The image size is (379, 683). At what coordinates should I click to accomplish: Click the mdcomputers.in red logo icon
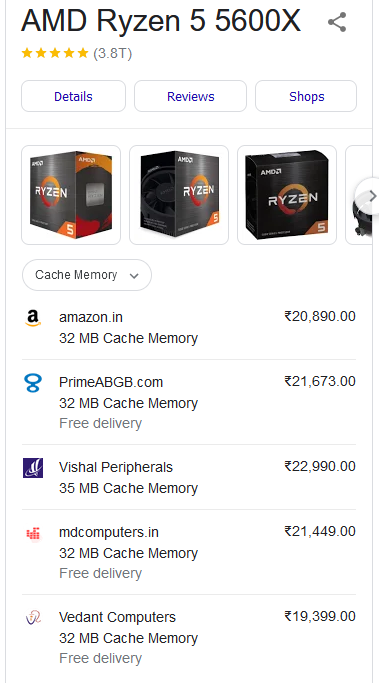[x=33, y=533]
